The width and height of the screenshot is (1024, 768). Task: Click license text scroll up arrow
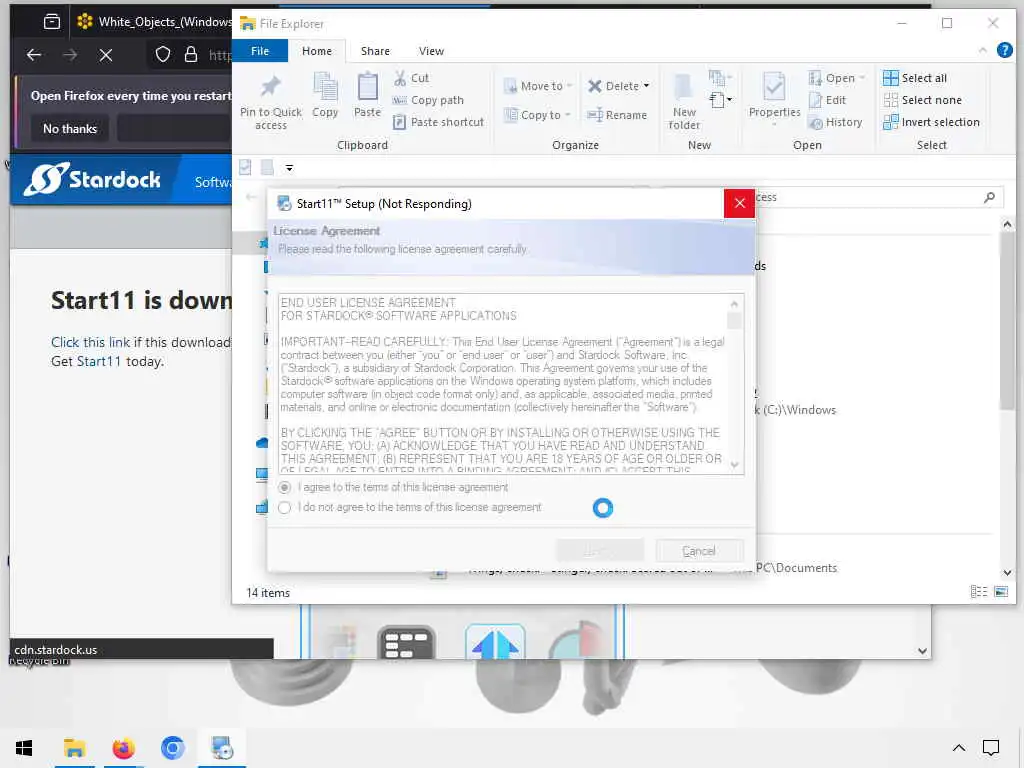[x=734, y=304]
